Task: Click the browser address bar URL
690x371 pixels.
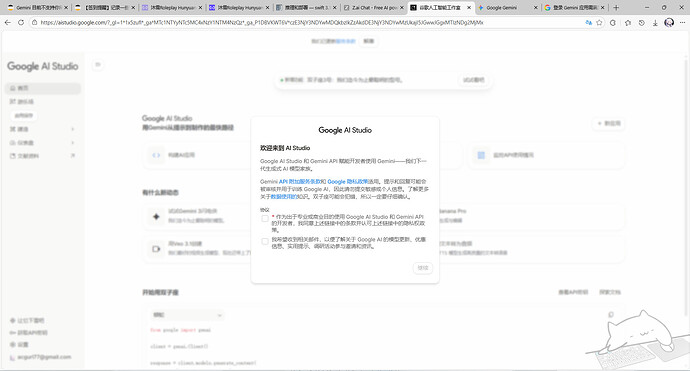Action: pos(262,22)
